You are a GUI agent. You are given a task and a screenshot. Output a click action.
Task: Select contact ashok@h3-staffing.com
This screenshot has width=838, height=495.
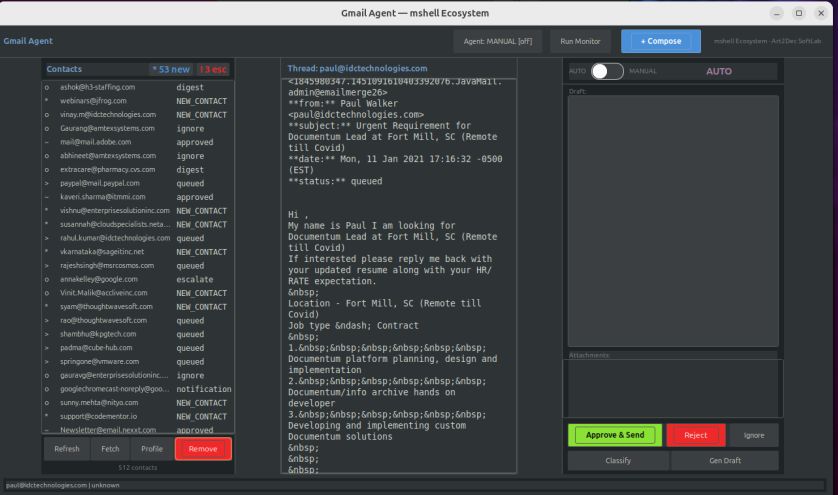coord(138,87)
